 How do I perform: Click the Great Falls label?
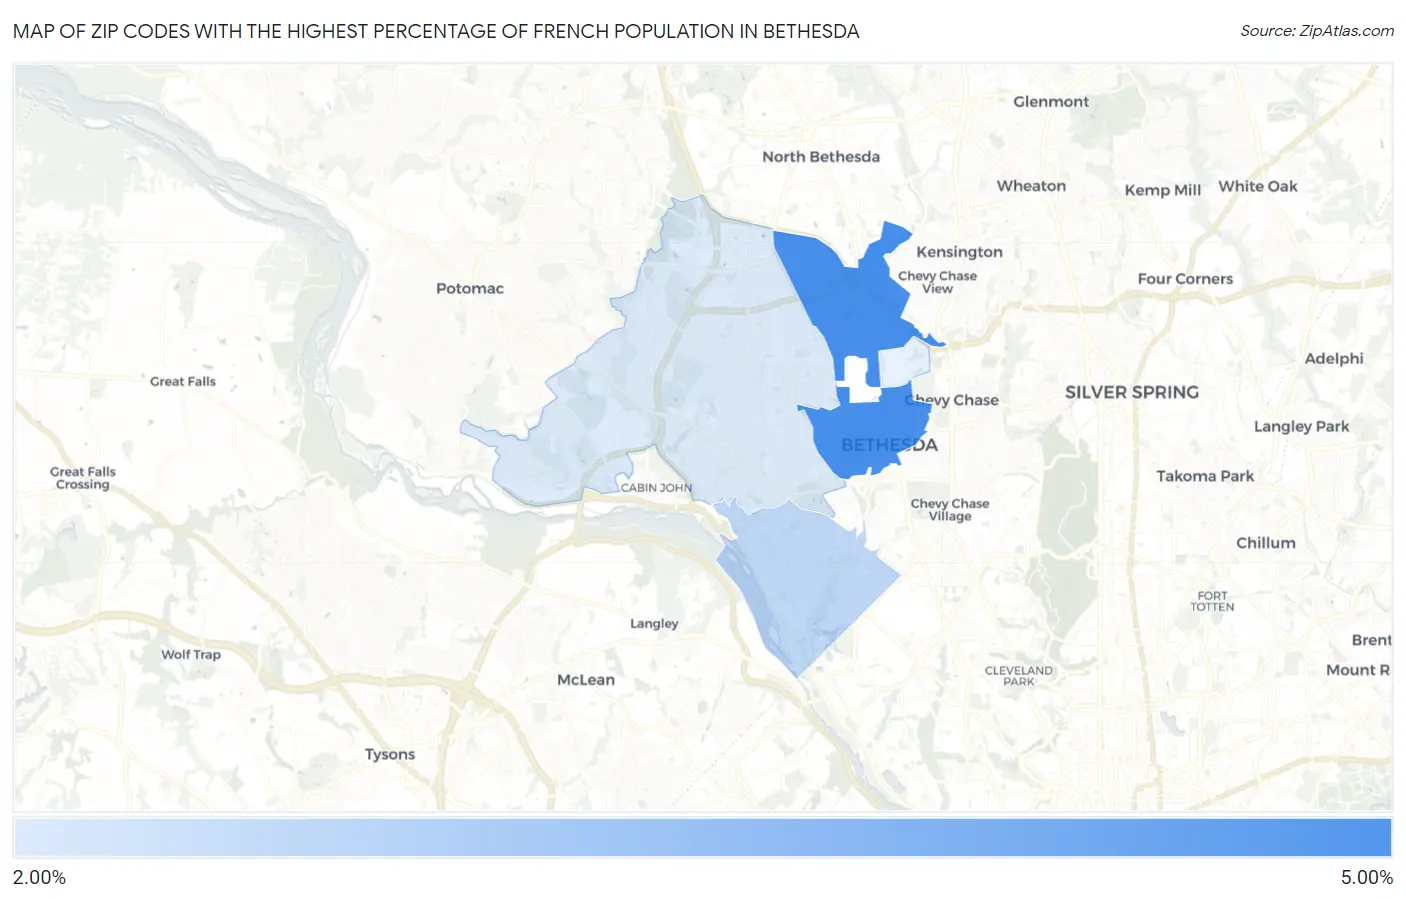[x=183, y=382]
